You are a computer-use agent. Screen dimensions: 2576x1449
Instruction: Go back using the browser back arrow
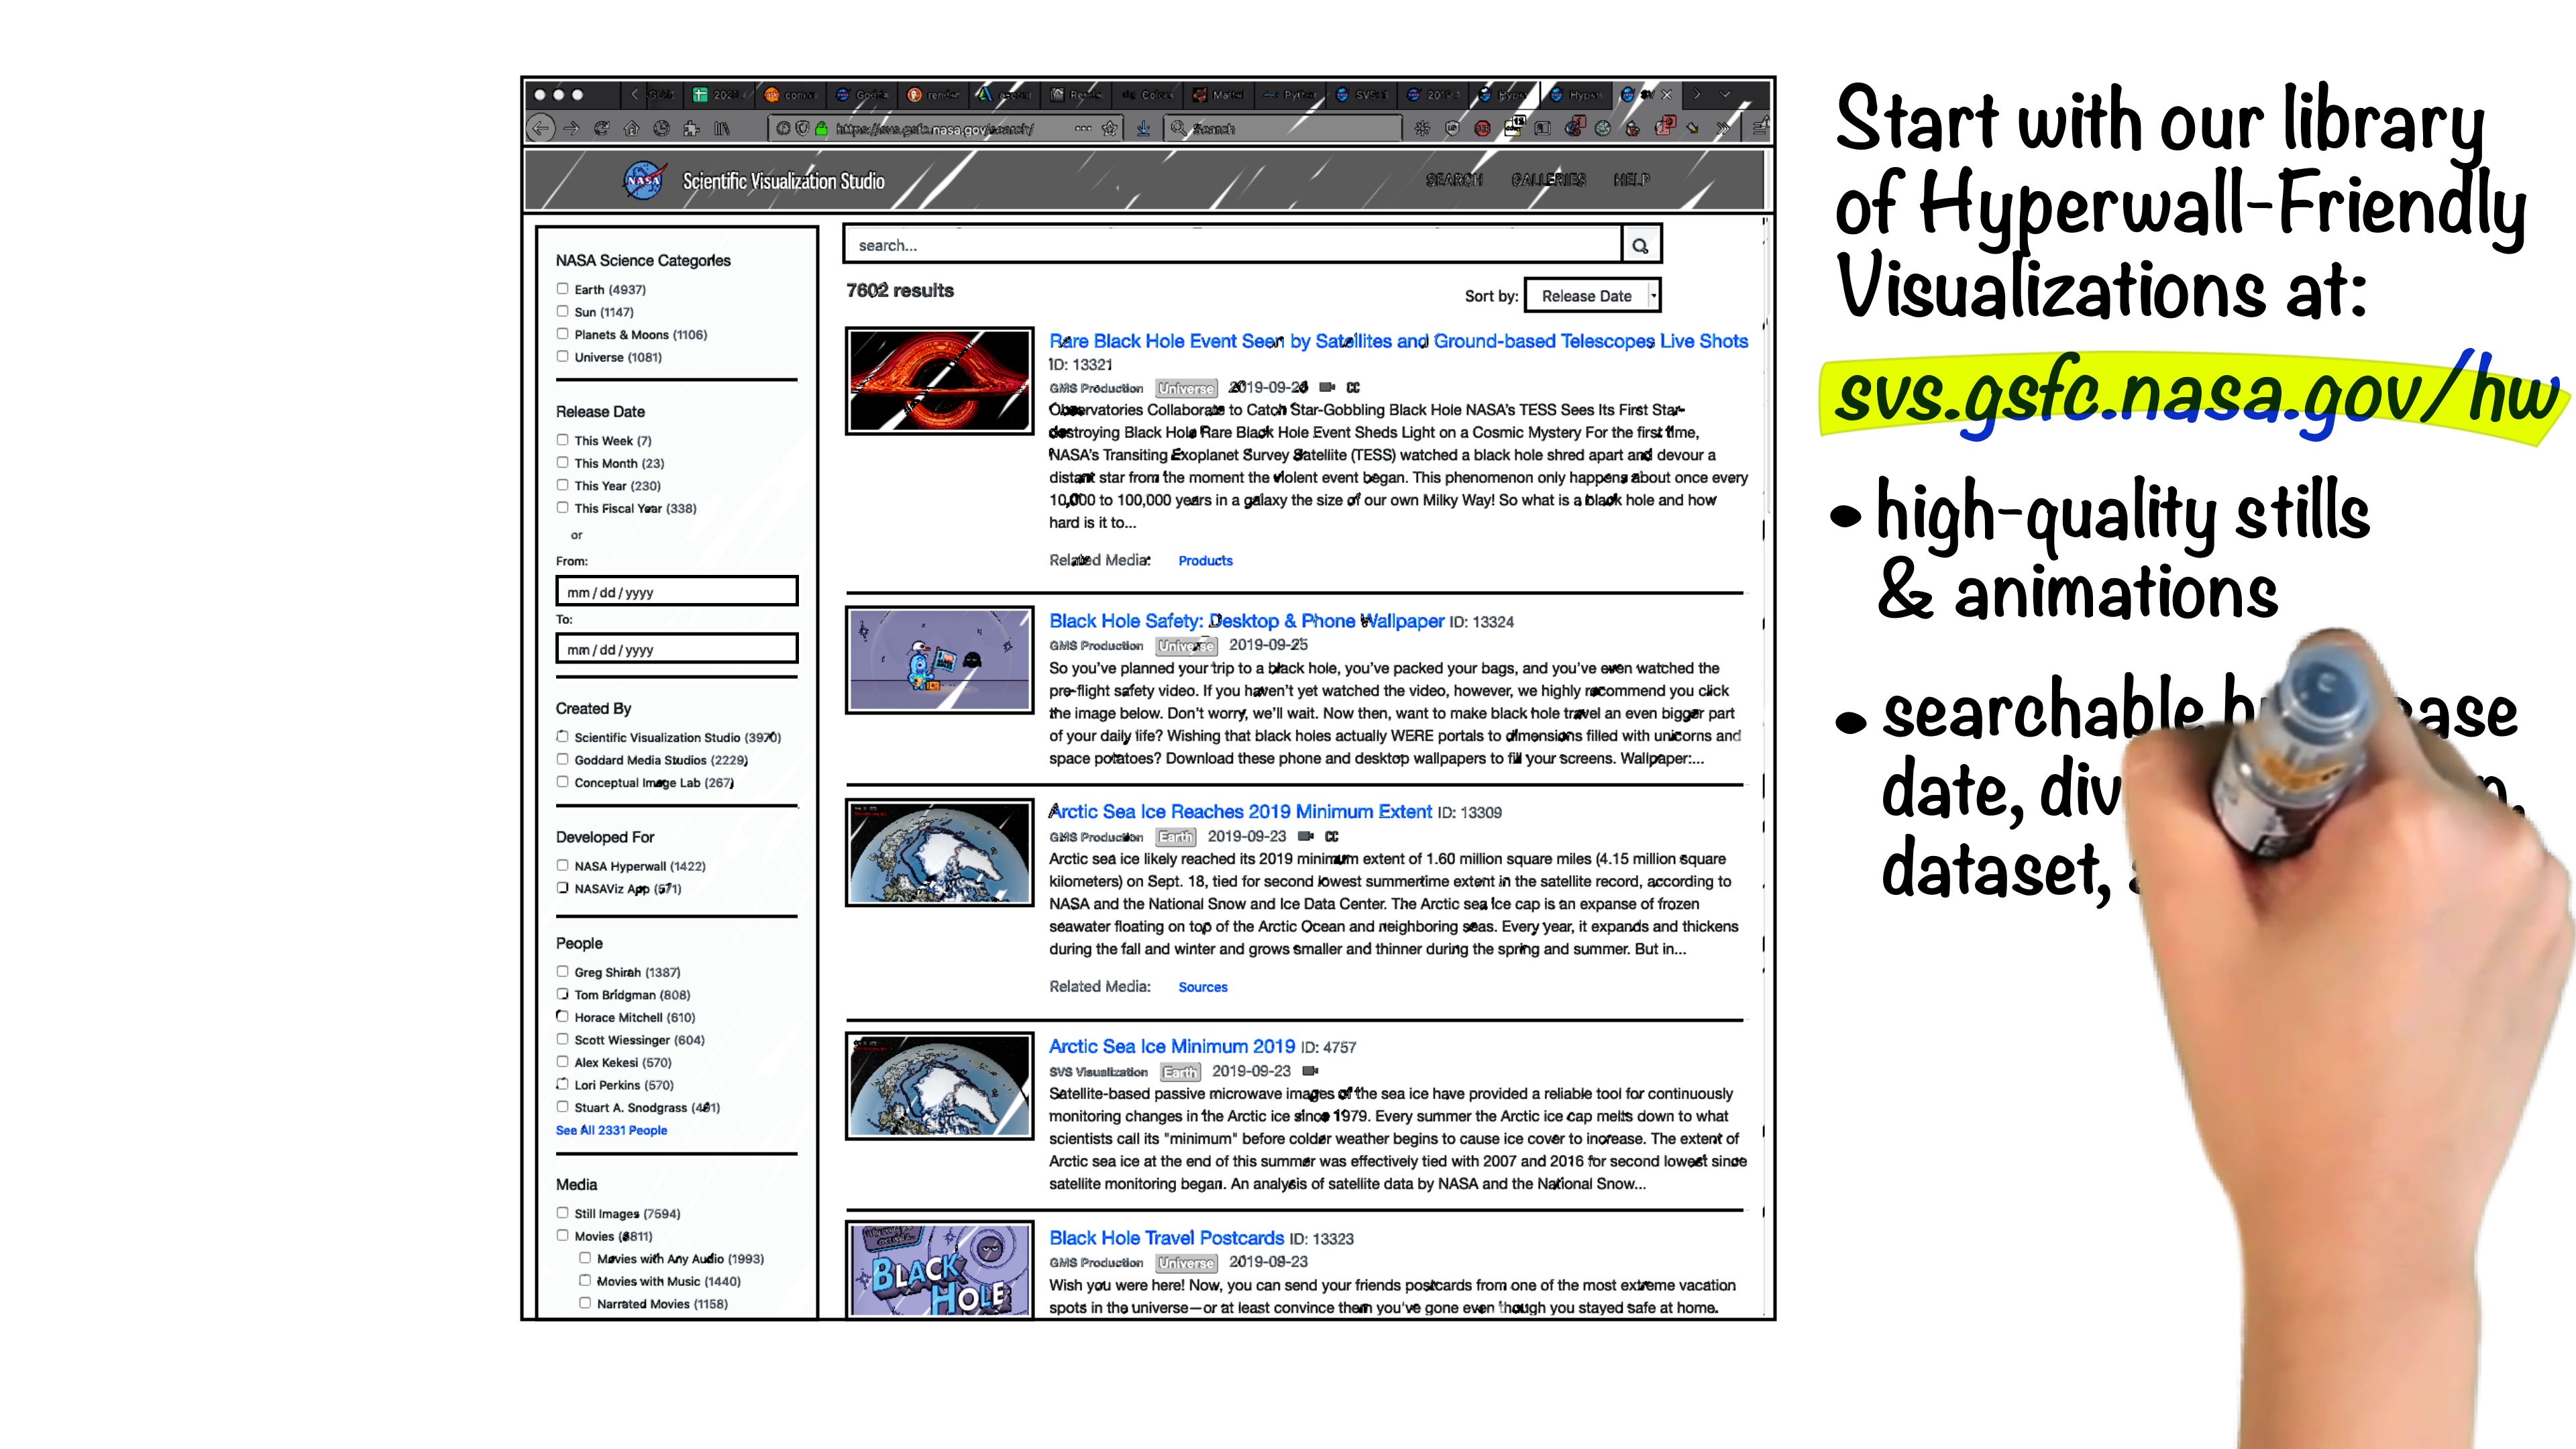tap(541, 128)
